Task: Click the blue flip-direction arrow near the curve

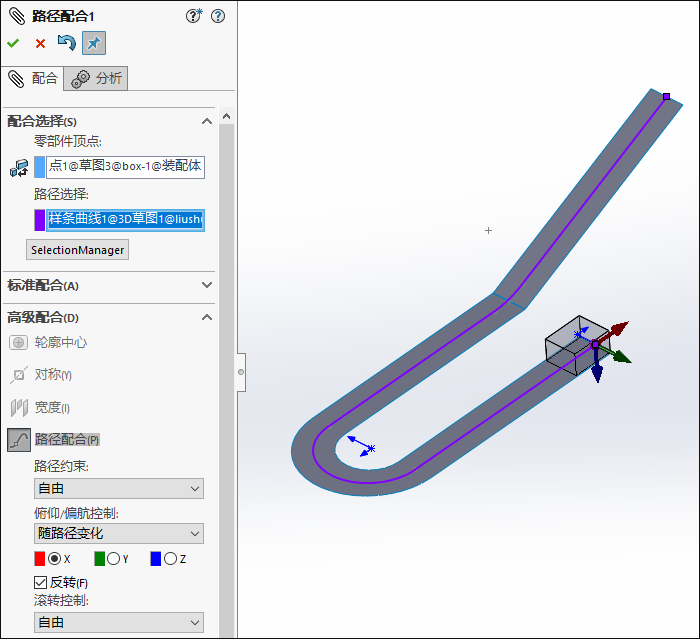Action: point(361,446)
